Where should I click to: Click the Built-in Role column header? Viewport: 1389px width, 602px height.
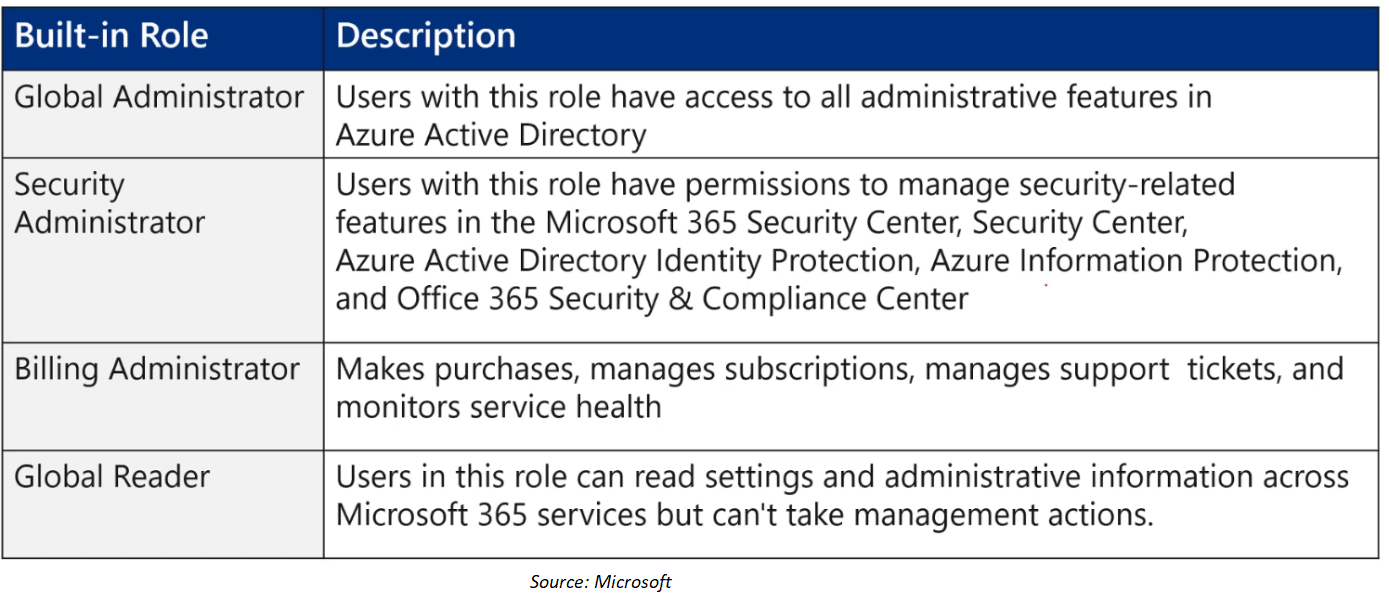pos(111,37)
